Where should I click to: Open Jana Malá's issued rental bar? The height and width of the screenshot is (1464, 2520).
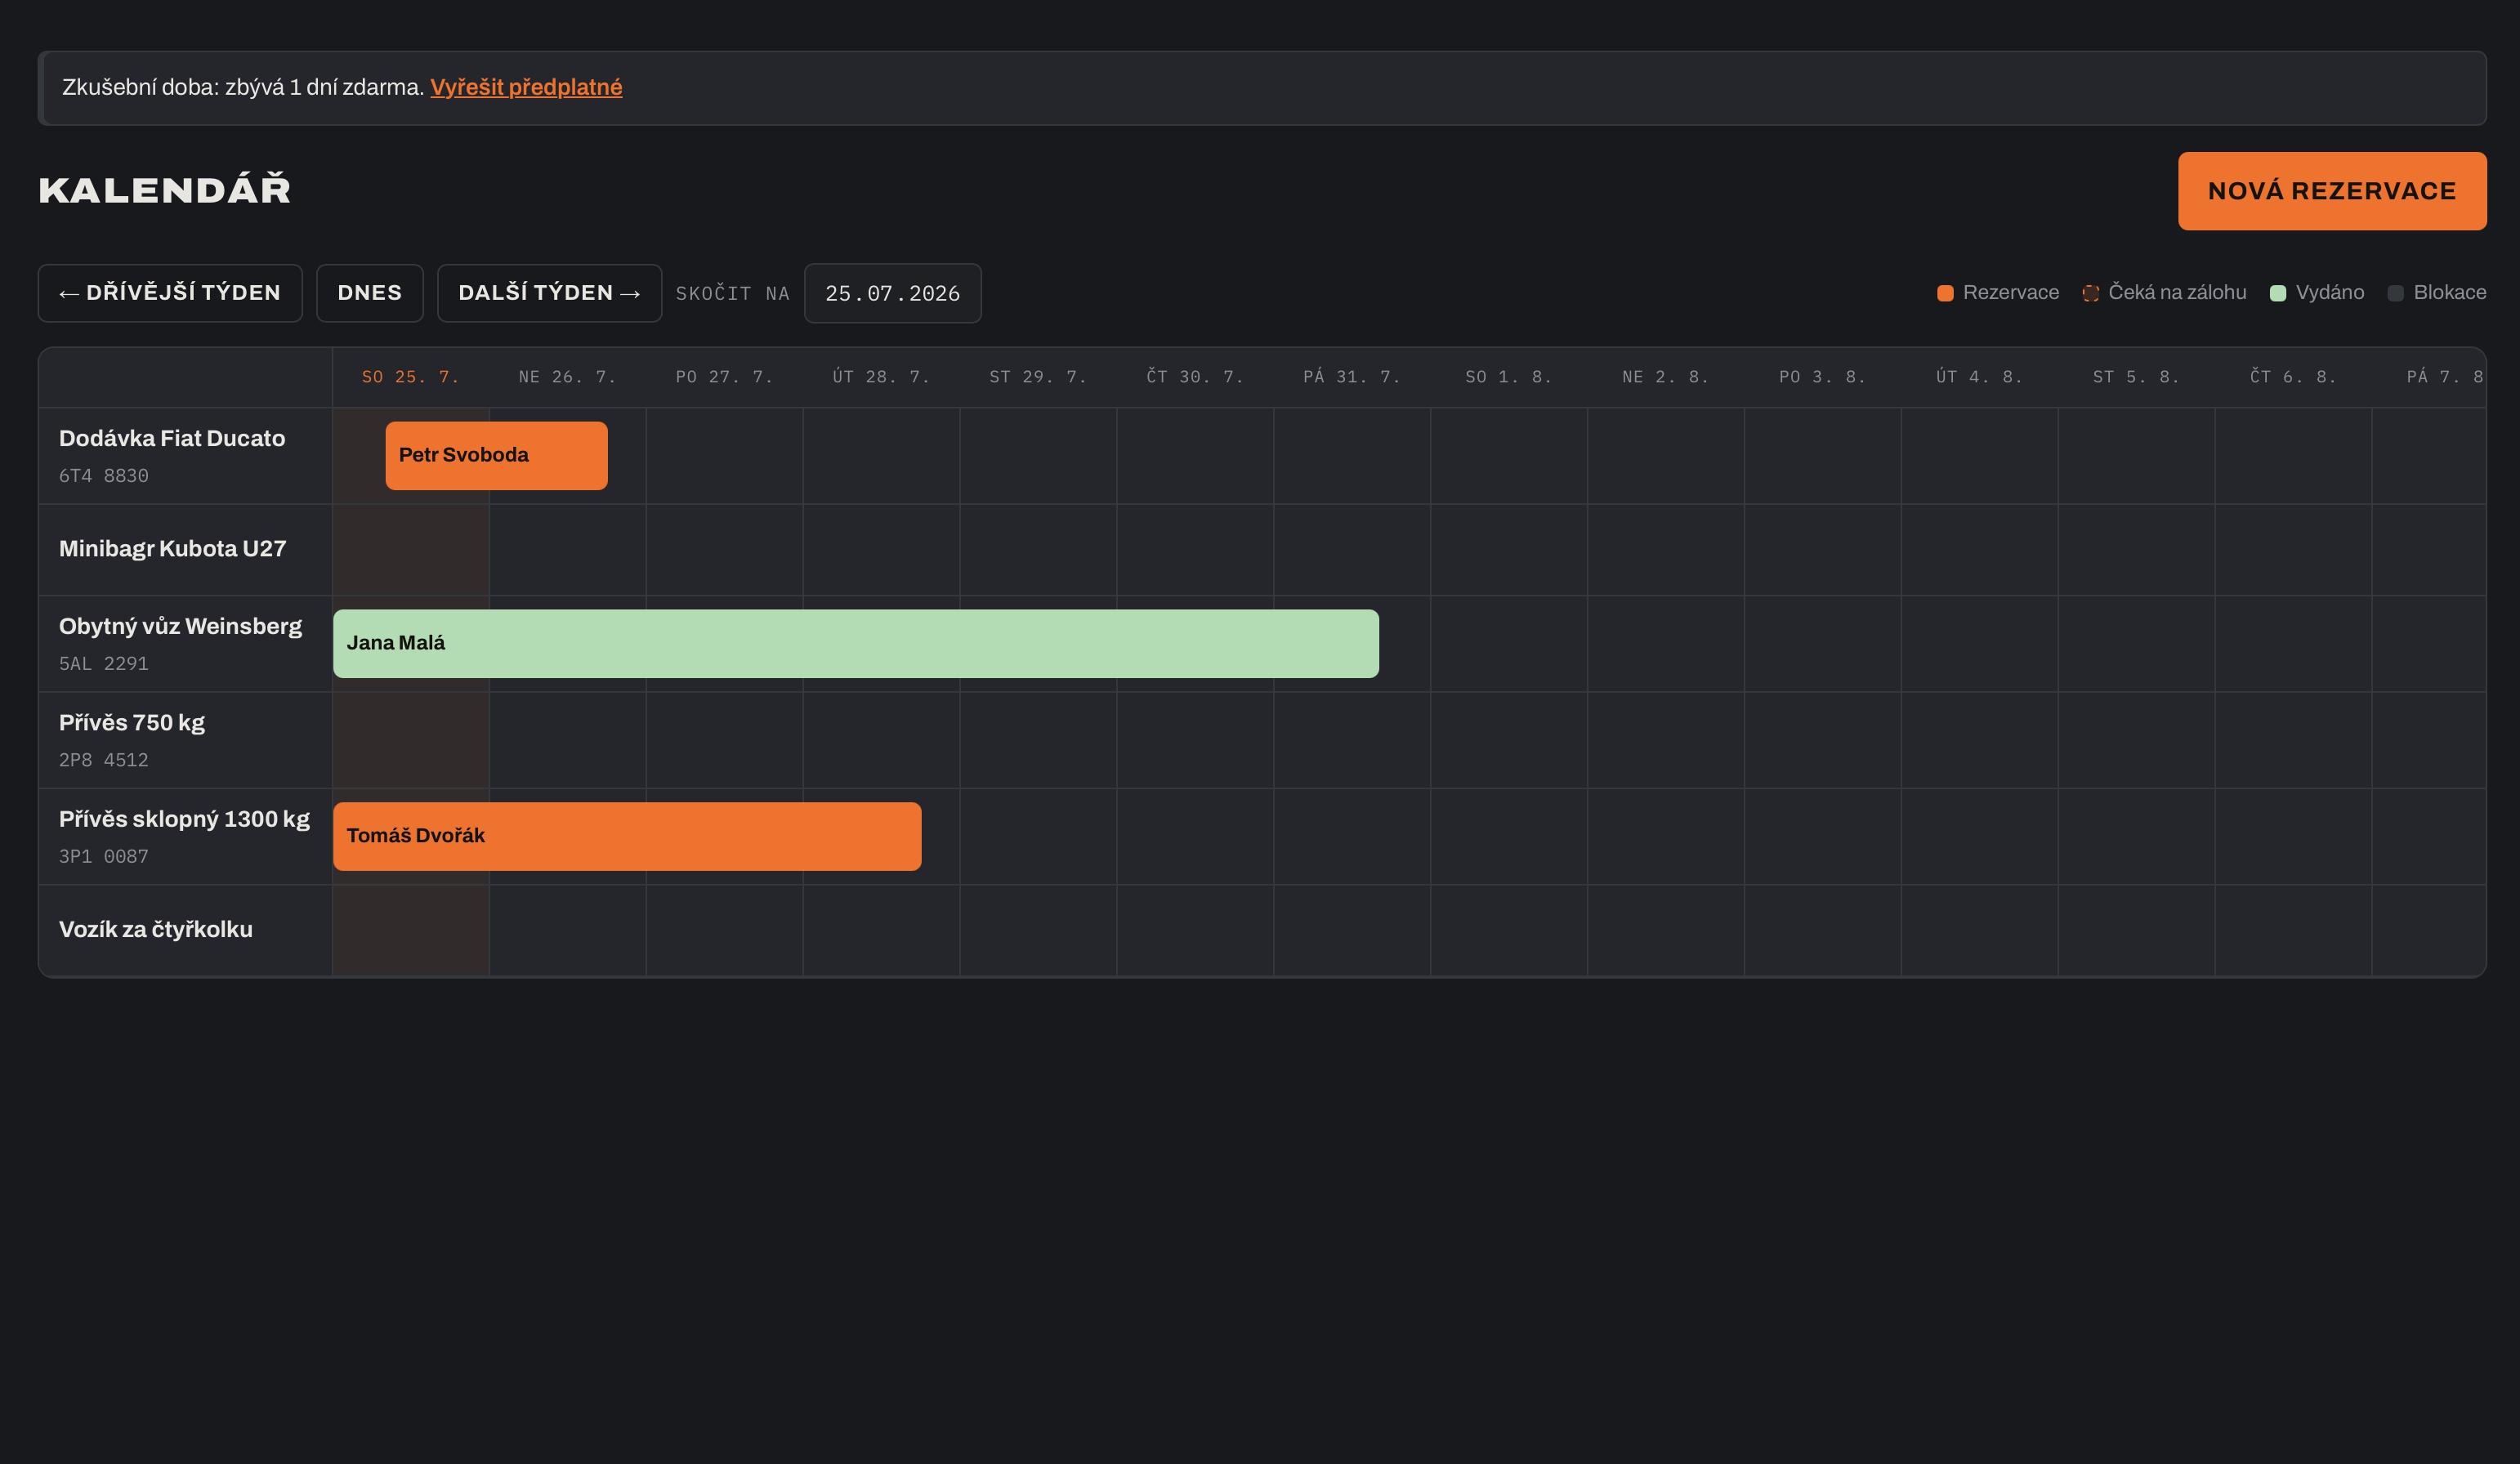[x=856, y=643]
